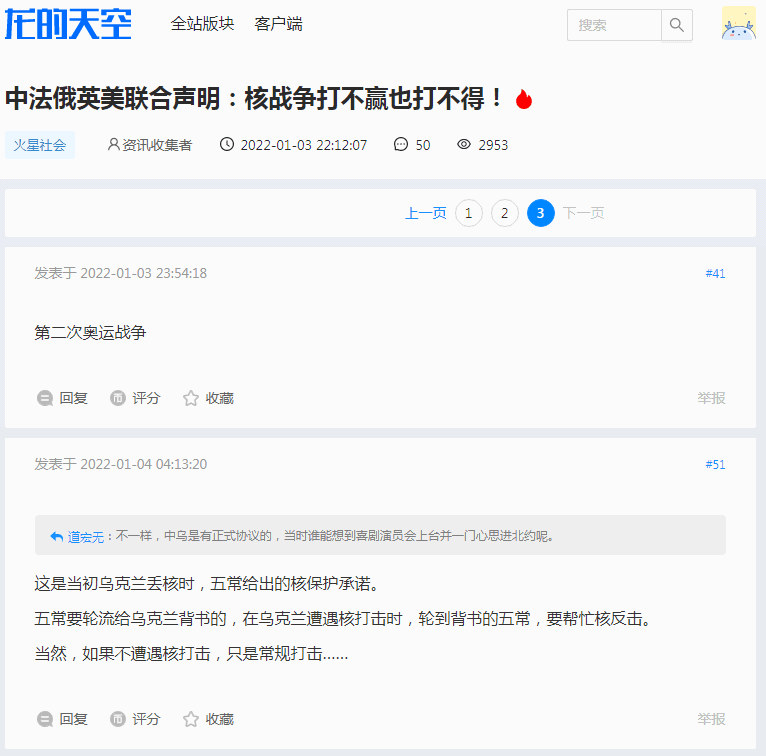Viewport: 766px width, 756px height.
Task: Report post #51 with 举报
Action: [711, 719]
